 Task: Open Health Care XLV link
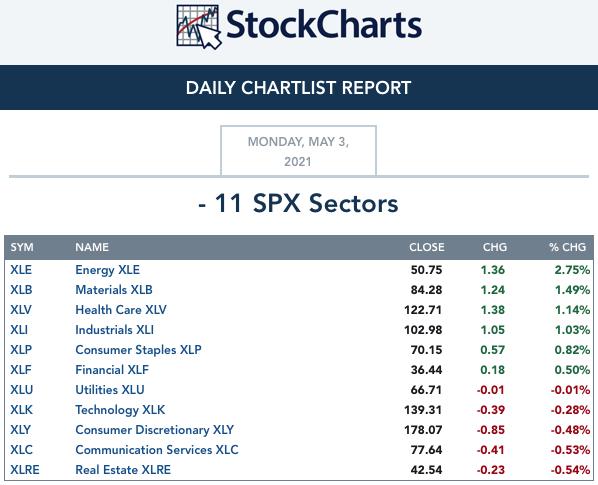[121, 310]
